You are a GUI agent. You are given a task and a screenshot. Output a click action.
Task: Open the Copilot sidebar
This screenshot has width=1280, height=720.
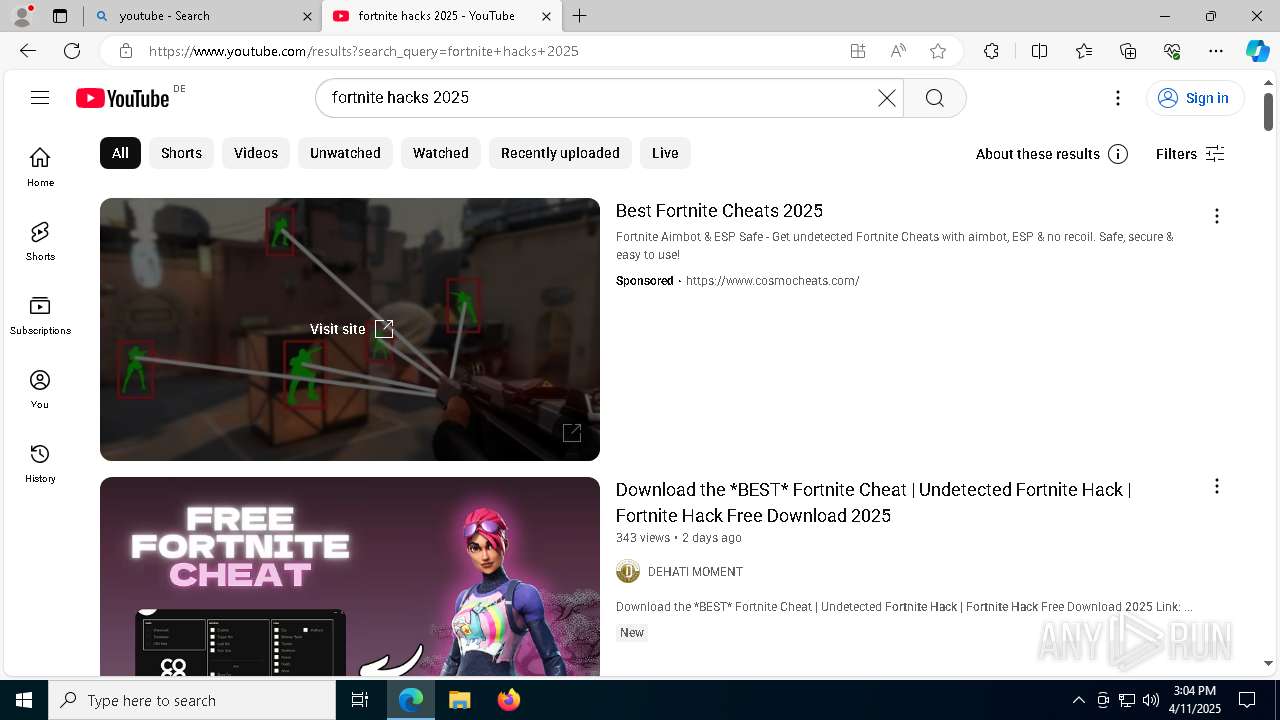pos(1257,51)
